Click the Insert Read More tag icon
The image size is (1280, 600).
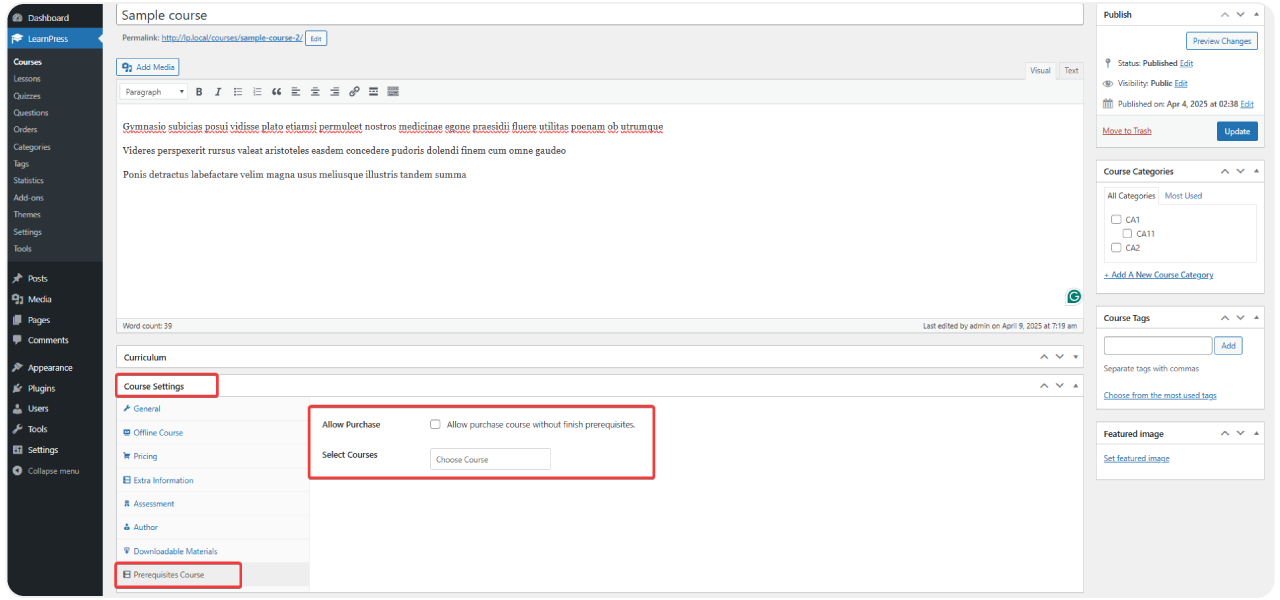click(x=373, y=92)
